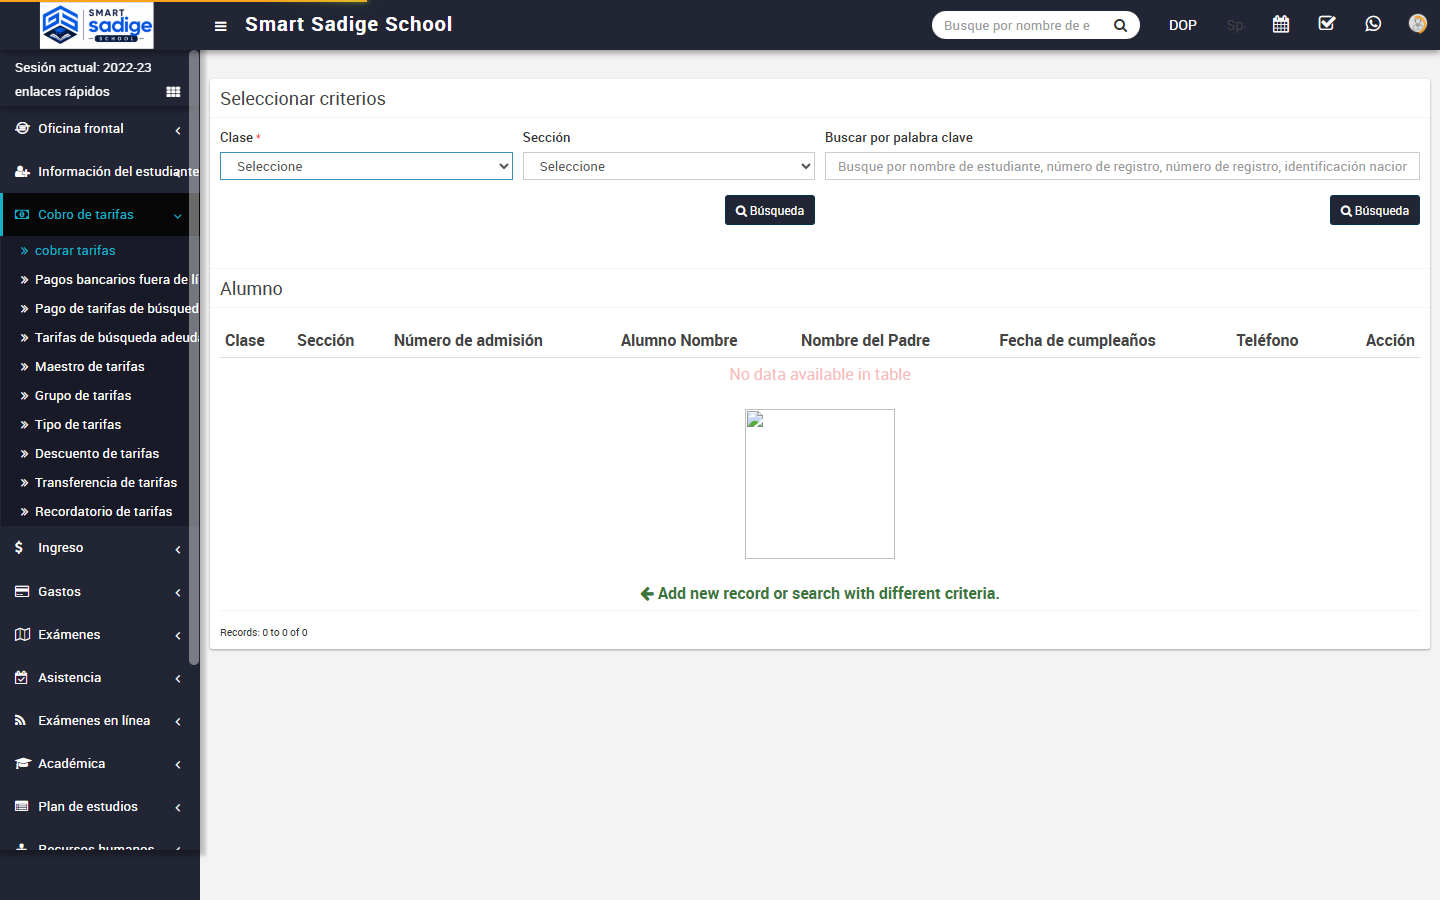Viewport: 1440px width, 900px height.
Task: Expand the Gastos chevron
Action: [178, 593]
